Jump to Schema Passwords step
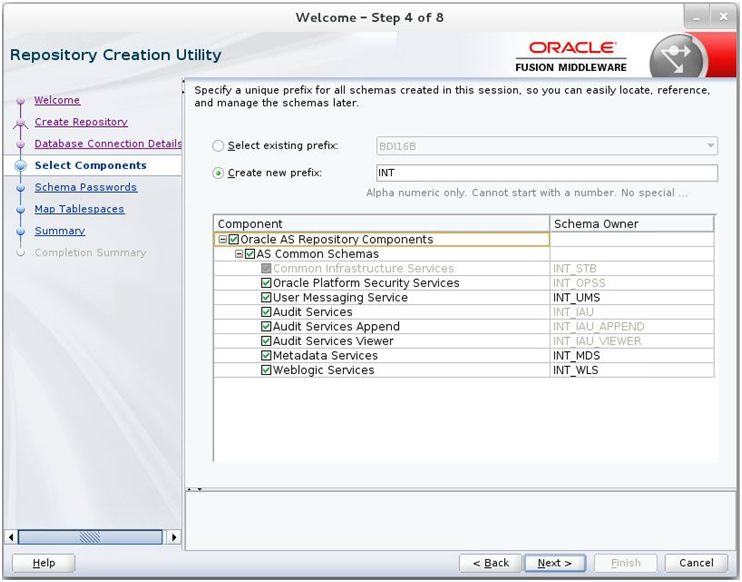This screenshot has width=742, height=582. (86, 187)
